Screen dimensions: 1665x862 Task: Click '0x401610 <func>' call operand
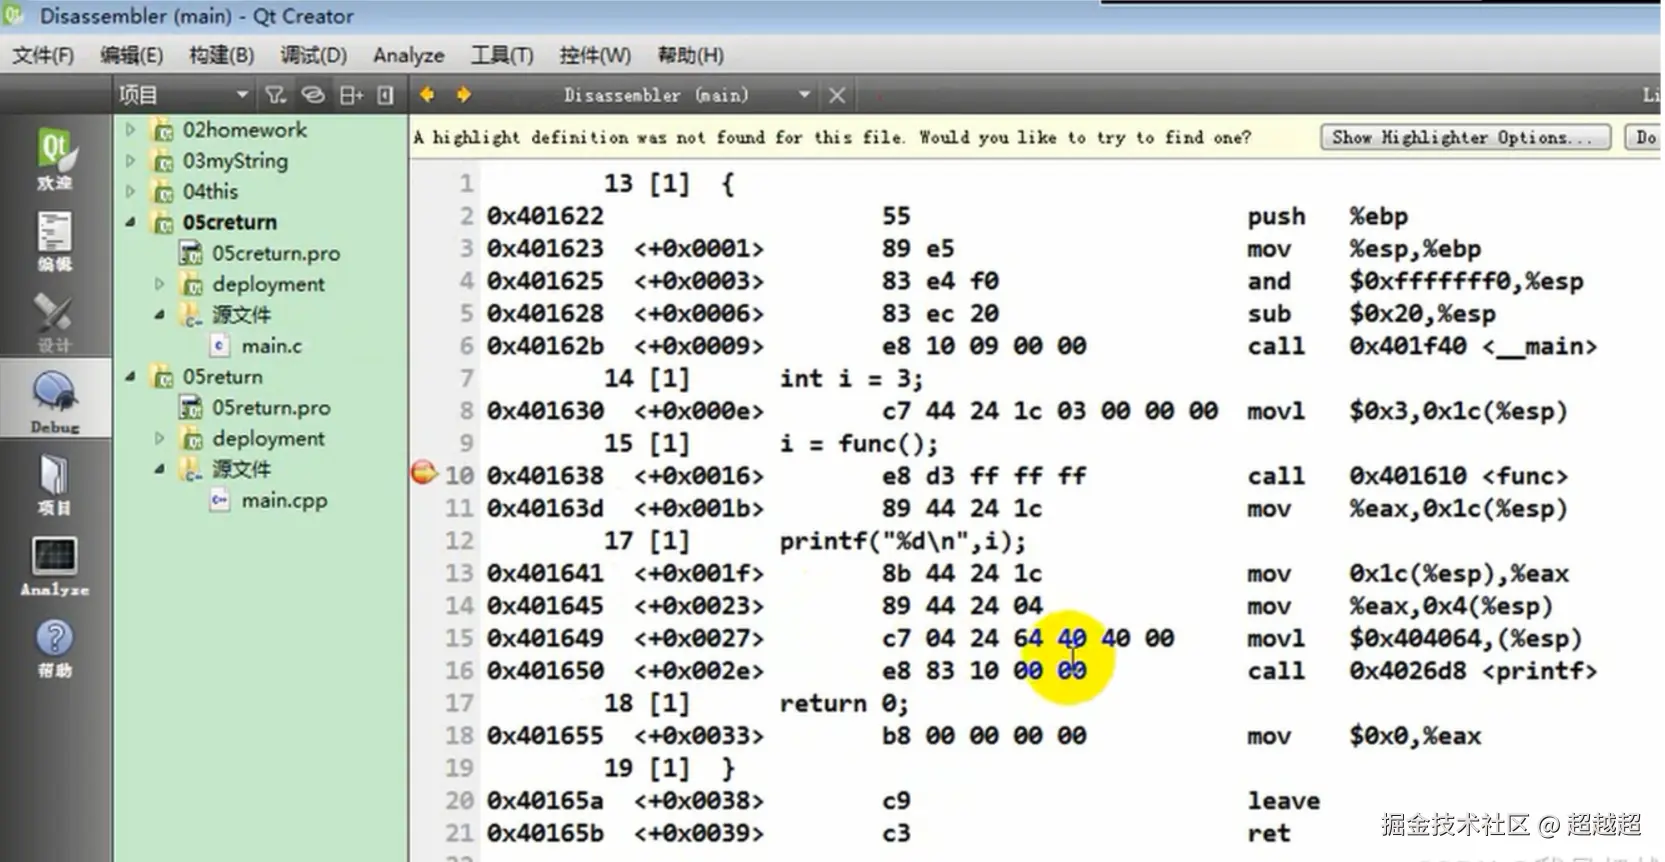tap(1458, 476)
